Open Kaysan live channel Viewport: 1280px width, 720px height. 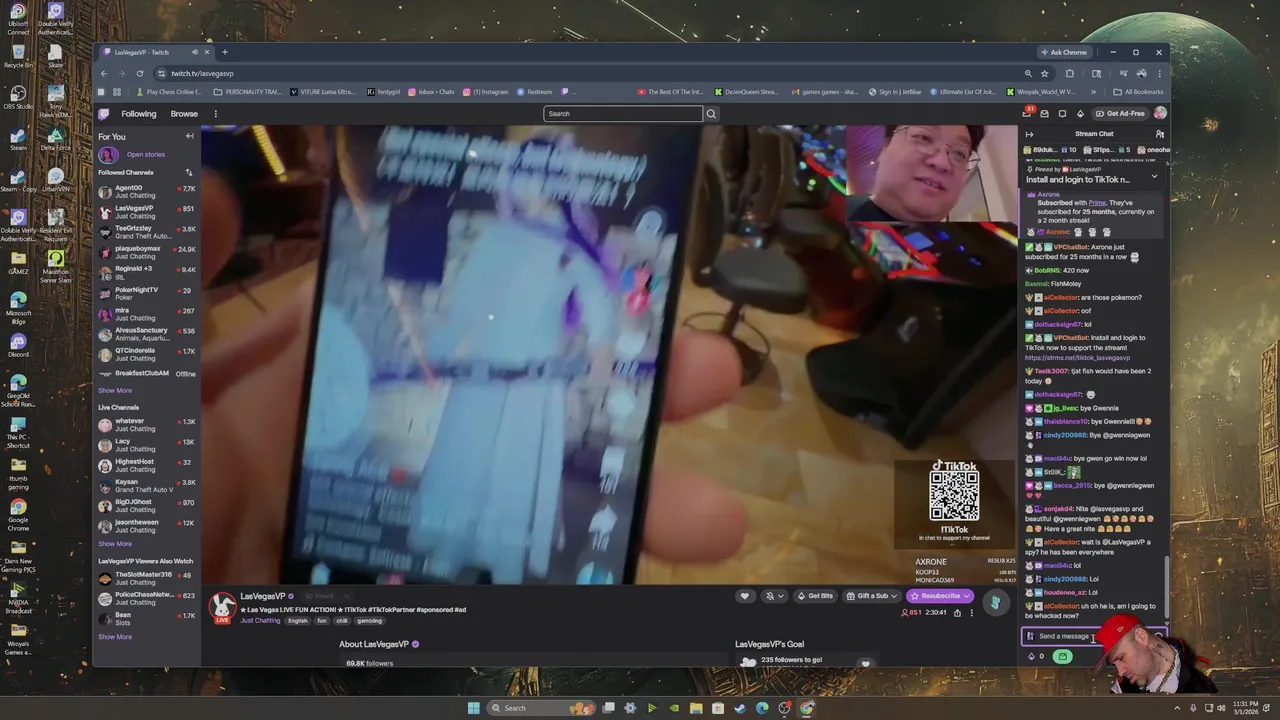[146, 485]
